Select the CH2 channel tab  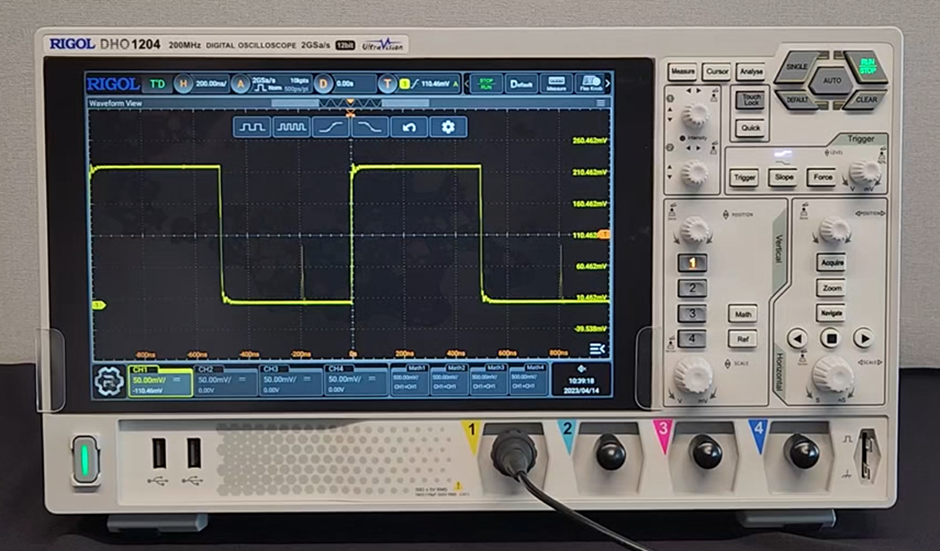[225, 381]
